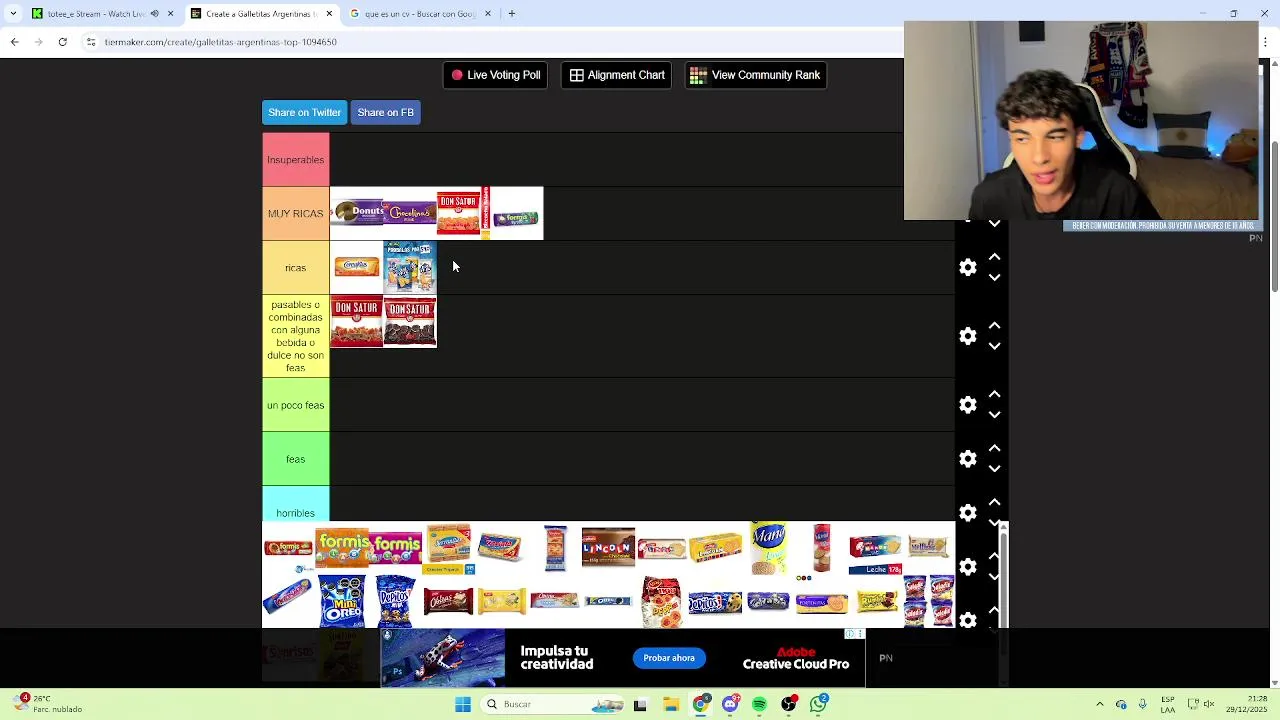Viewport: 1280px width, 720px height.
Task: Click the Live Voting Poll button
Action: coord(495,75)
